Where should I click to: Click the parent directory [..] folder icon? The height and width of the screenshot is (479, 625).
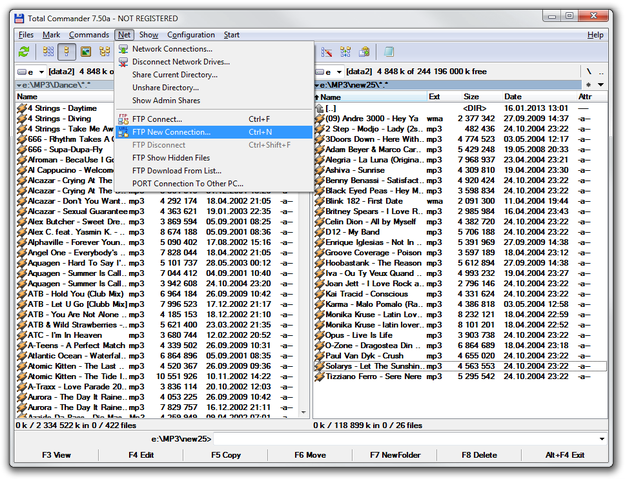coord(319,108)
